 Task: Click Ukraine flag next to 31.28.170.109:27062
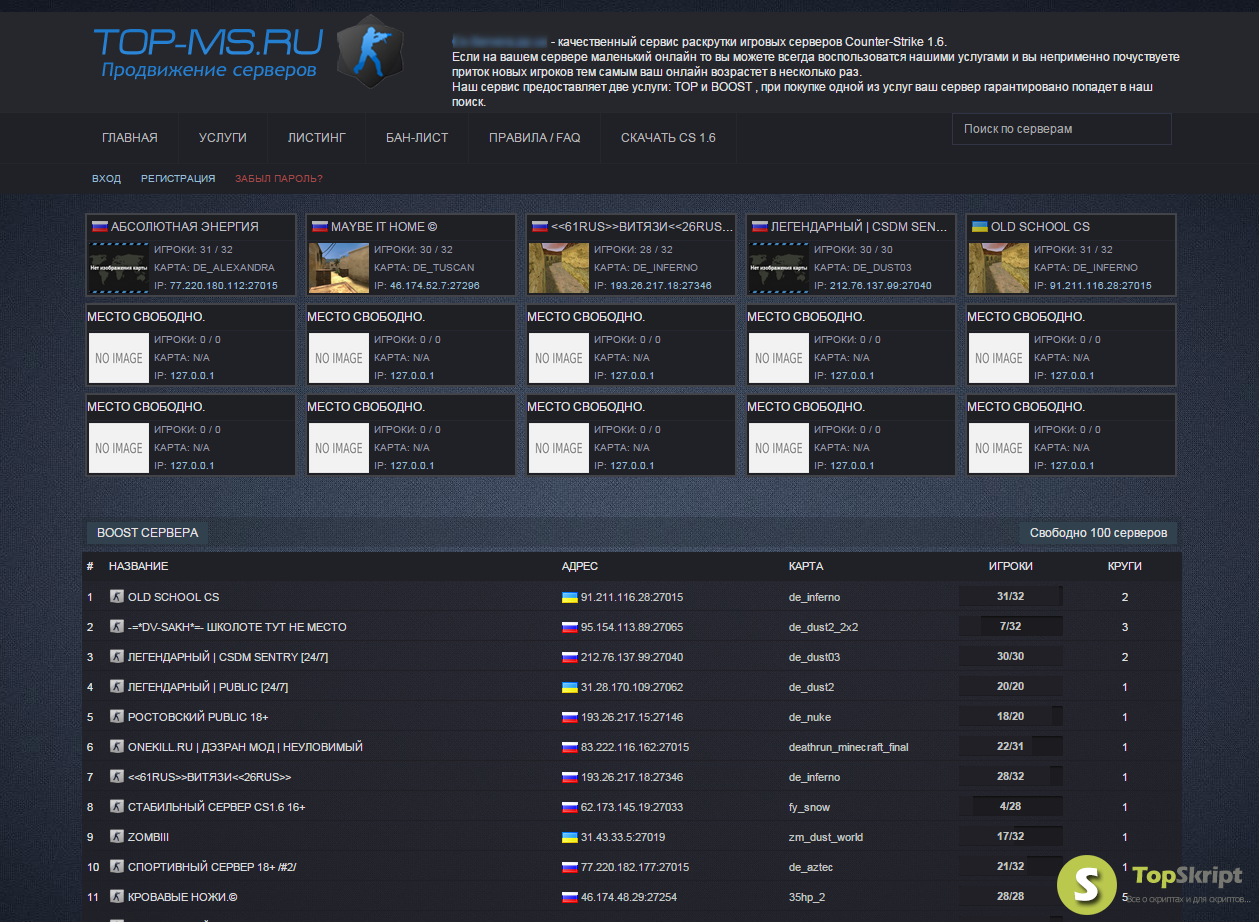[569, 687]
